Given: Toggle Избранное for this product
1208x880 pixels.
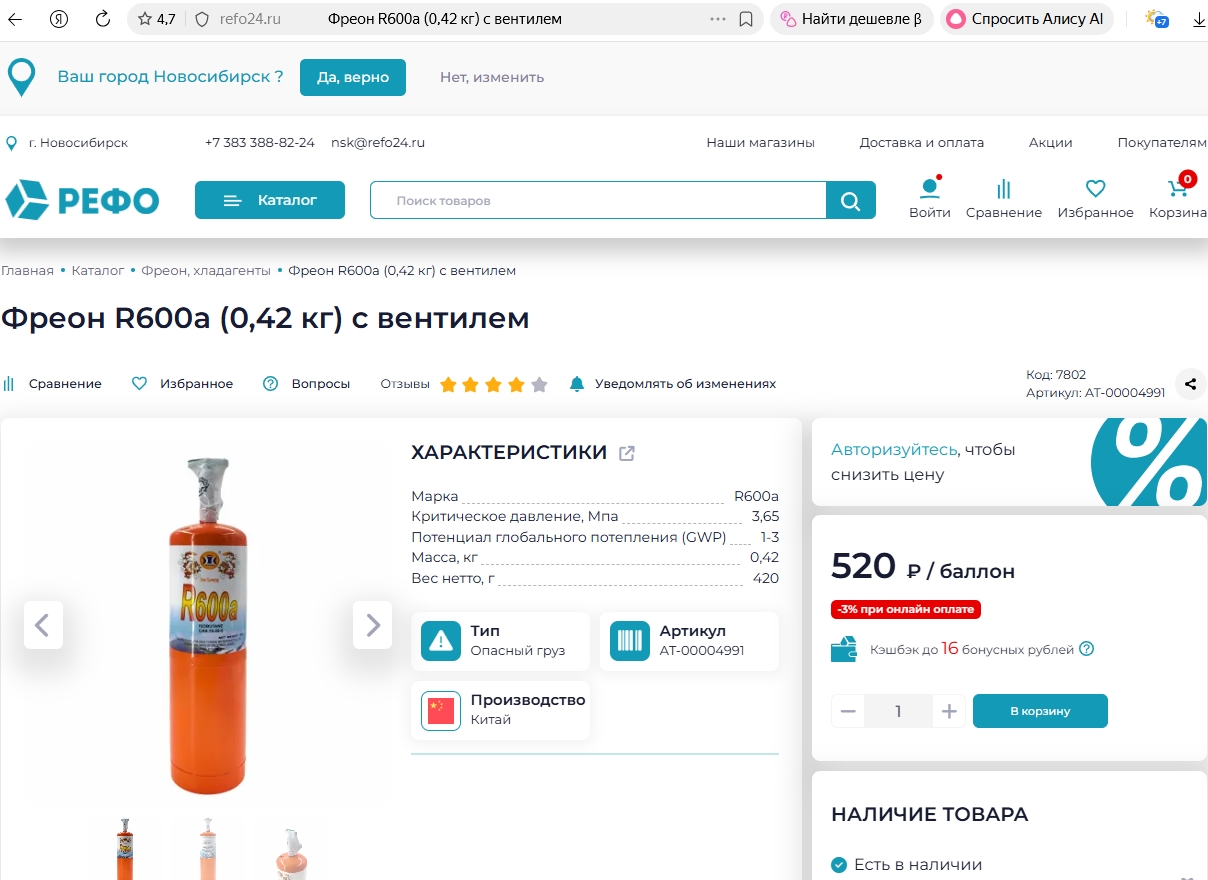Looking at the screenshot, I should (x=182, y=384).
